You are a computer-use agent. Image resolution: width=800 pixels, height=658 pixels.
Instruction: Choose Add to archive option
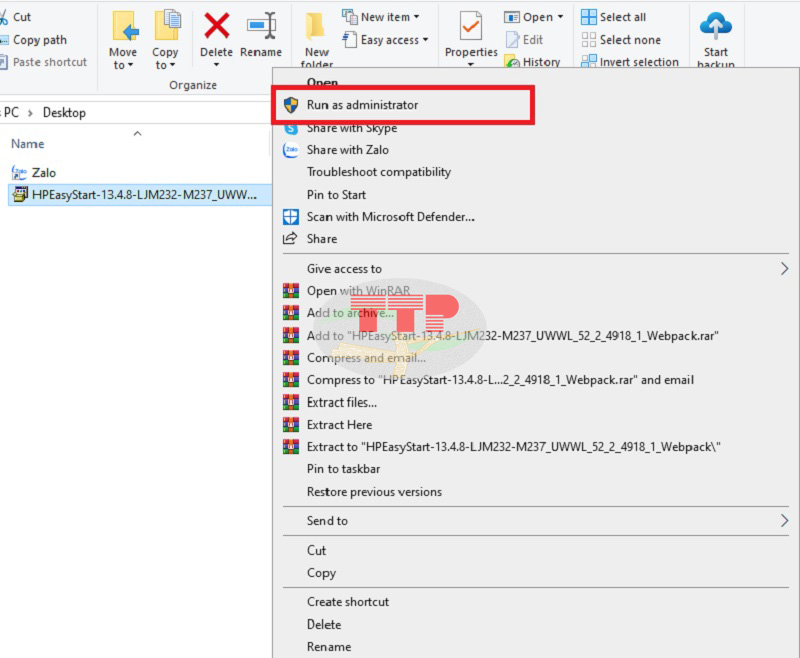[350, 313]
